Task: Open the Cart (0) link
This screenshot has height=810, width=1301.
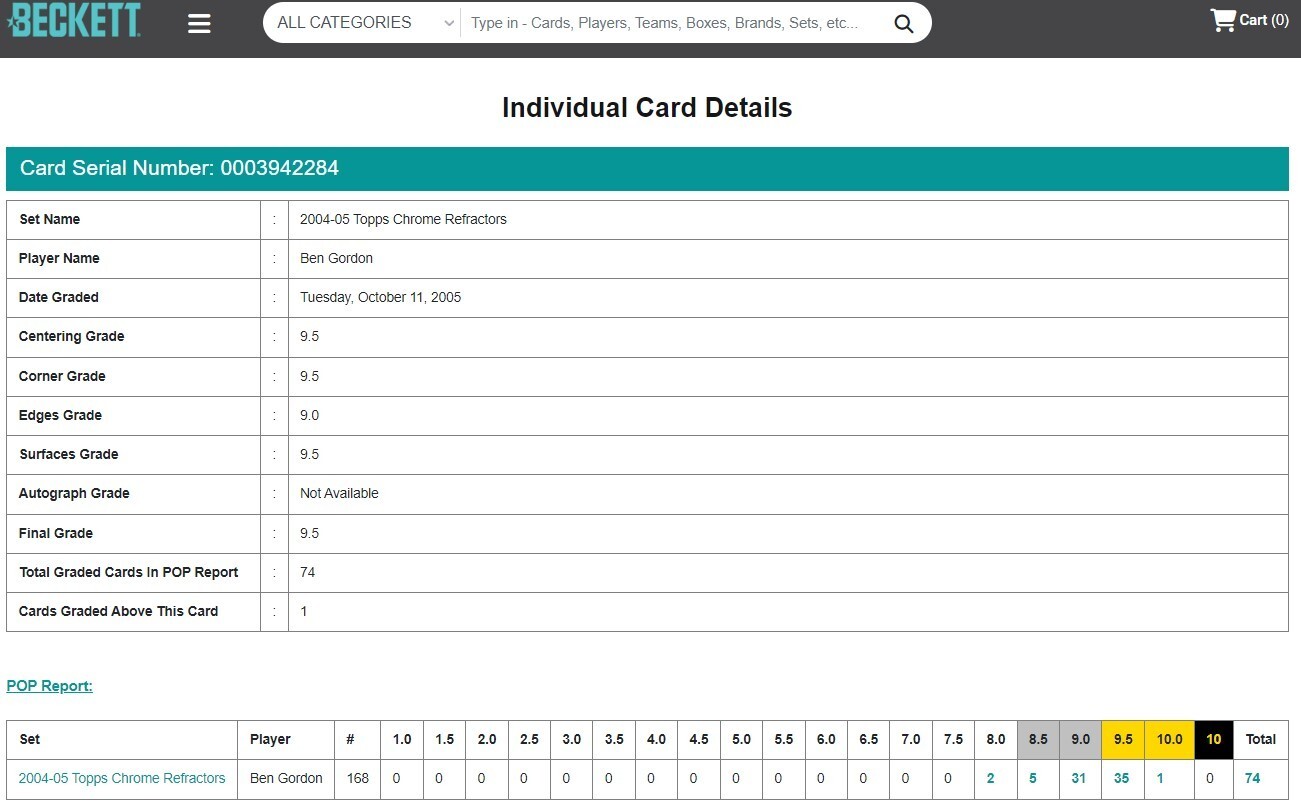Action: point(1264,20)
